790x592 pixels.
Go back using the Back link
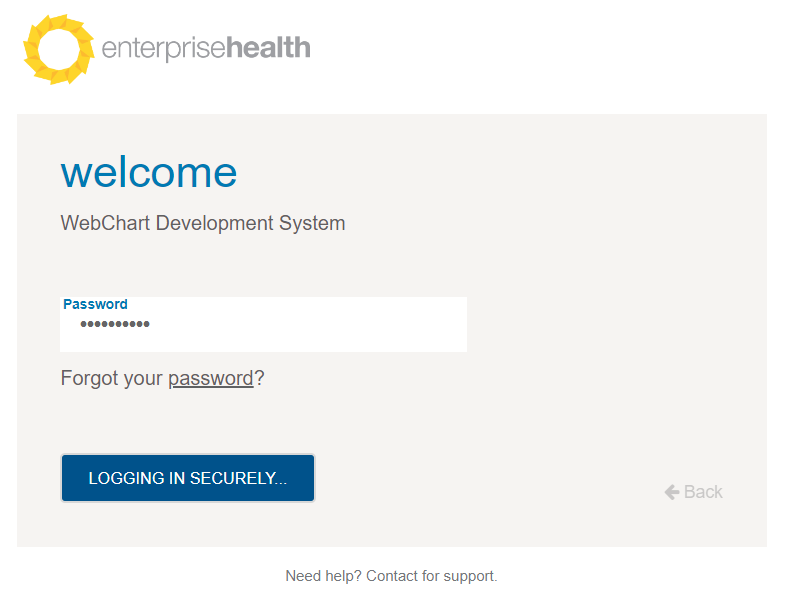693,492
